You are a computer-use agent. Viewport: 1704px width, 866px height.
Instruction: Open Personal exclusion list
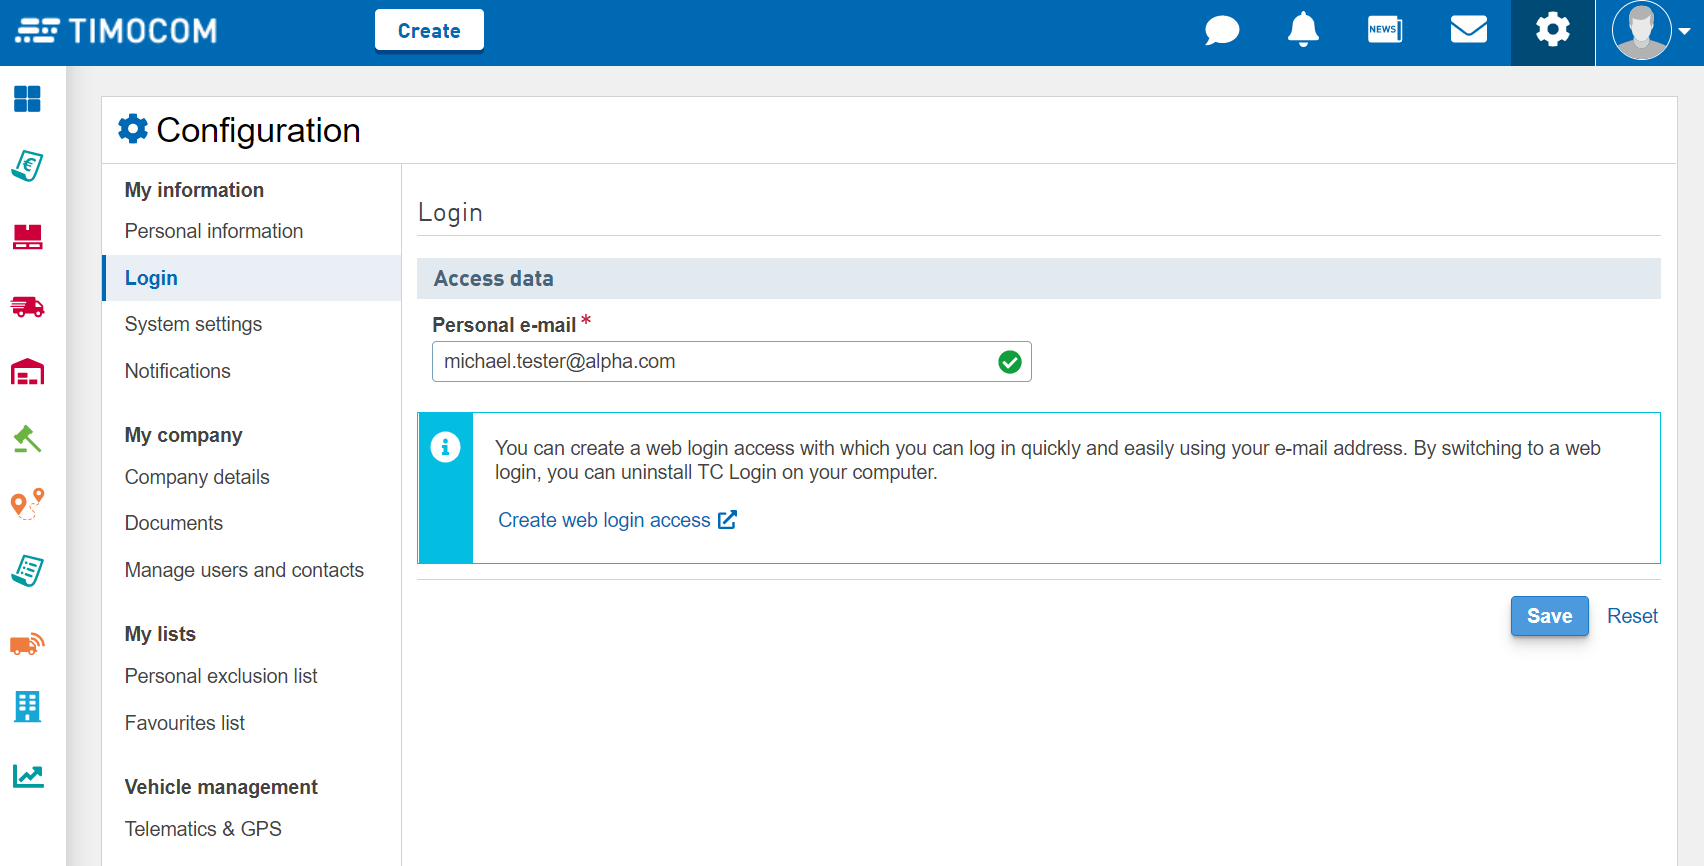point(221,676)
